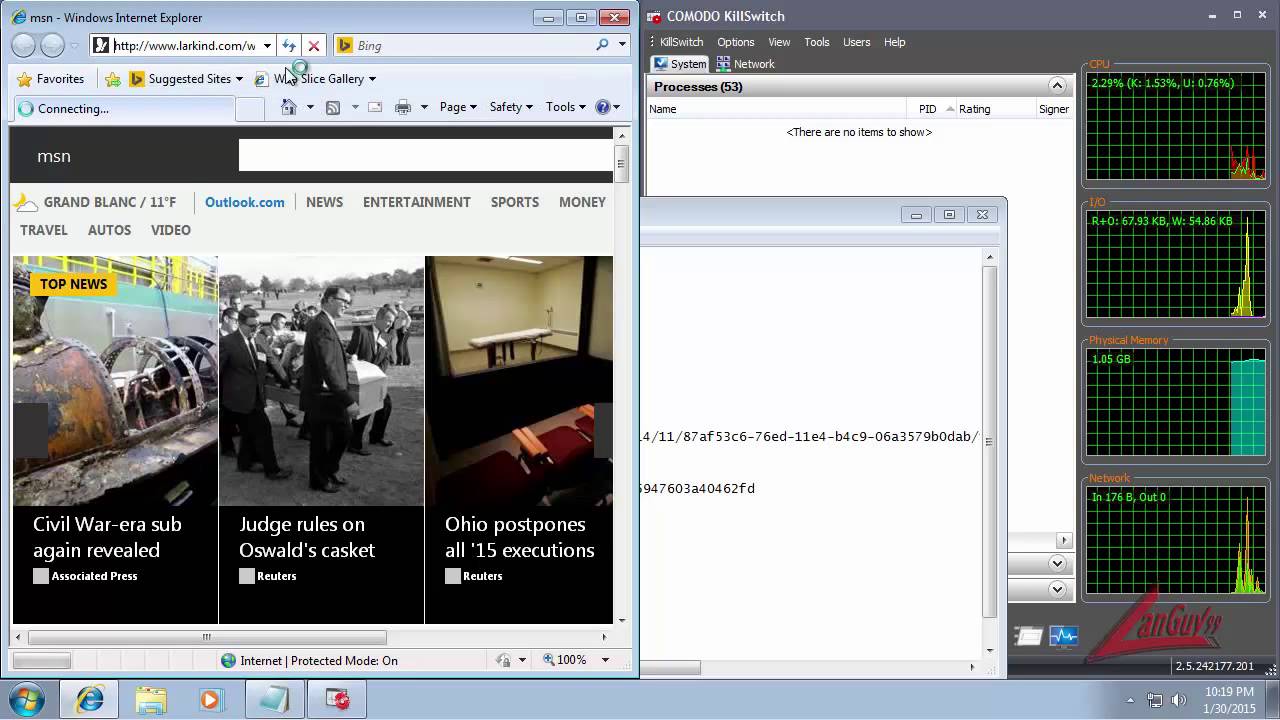Click the IE horizontal scrollbar thumb

207,637
